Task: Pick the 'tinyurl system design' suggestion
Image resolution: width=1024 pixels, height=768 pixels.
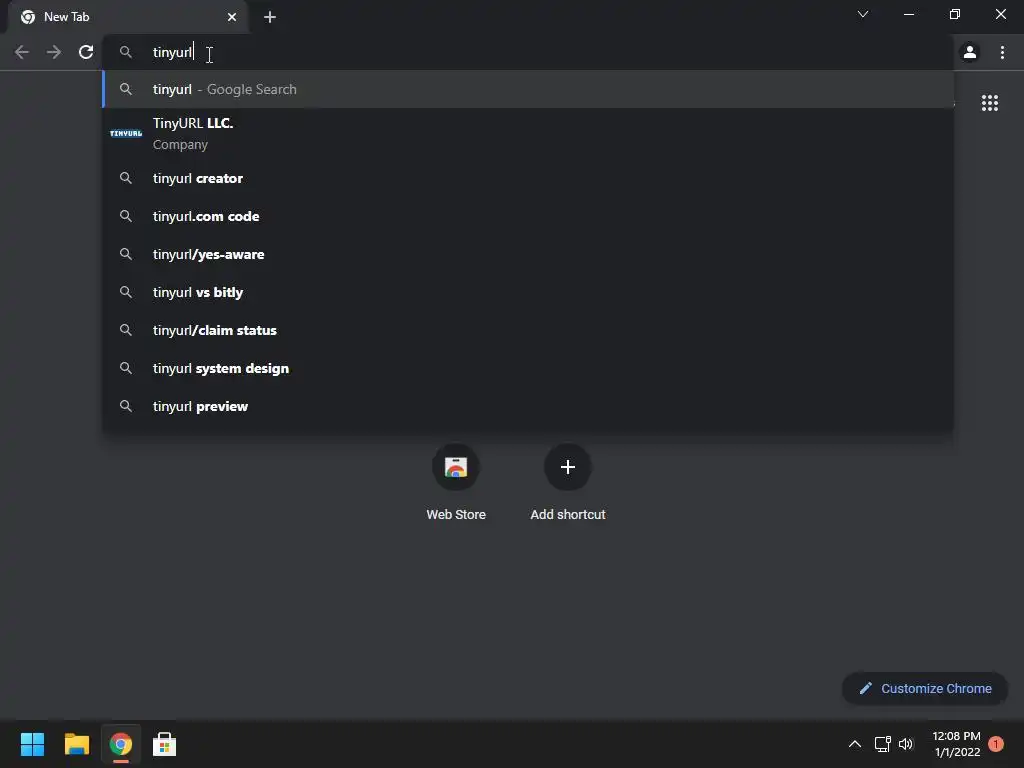Action: click(528, 368)
